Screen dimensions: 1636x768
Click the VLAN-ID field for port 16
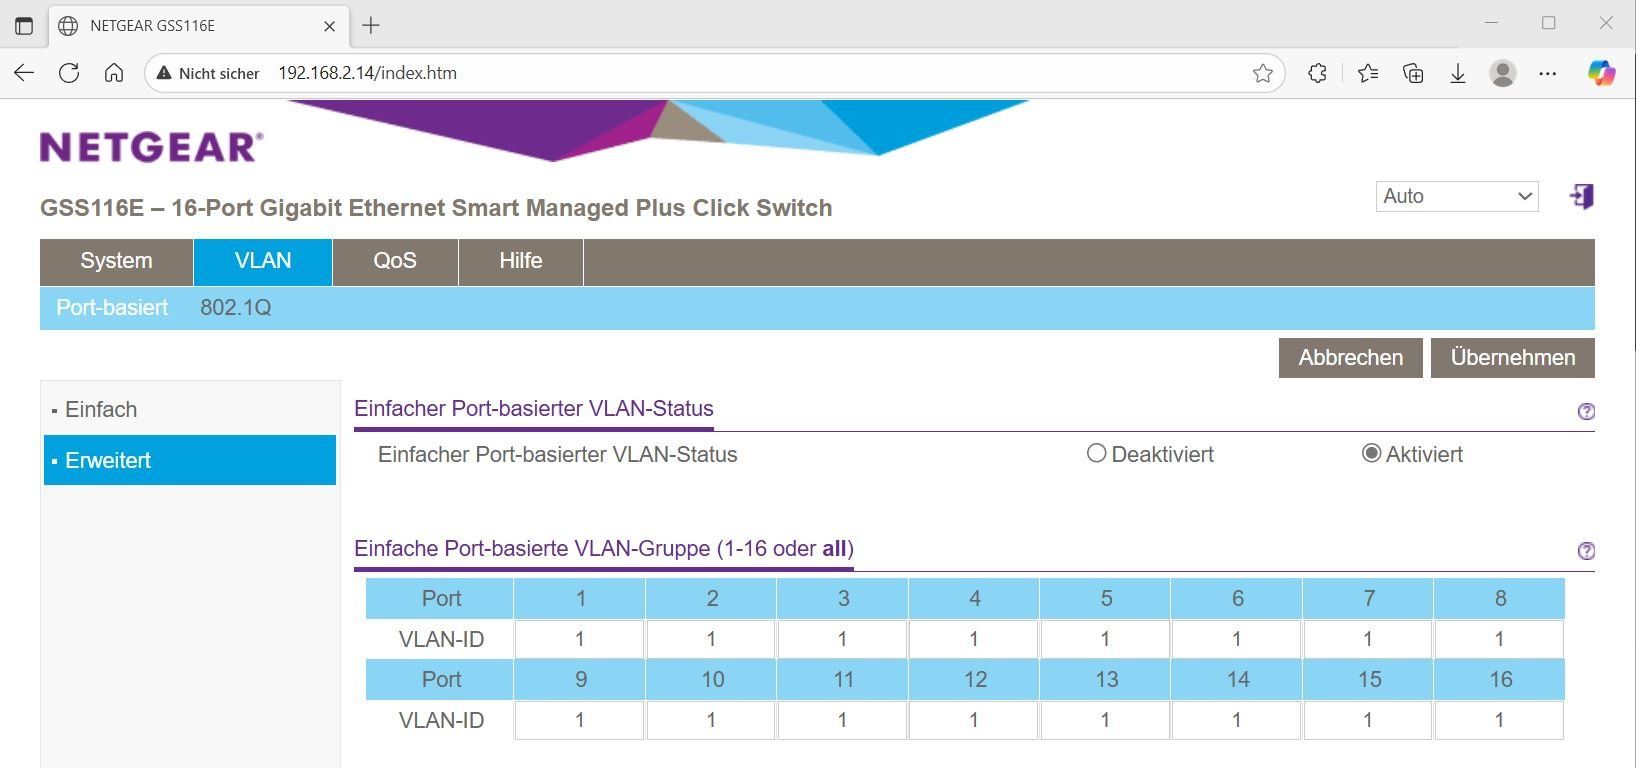1499,720
